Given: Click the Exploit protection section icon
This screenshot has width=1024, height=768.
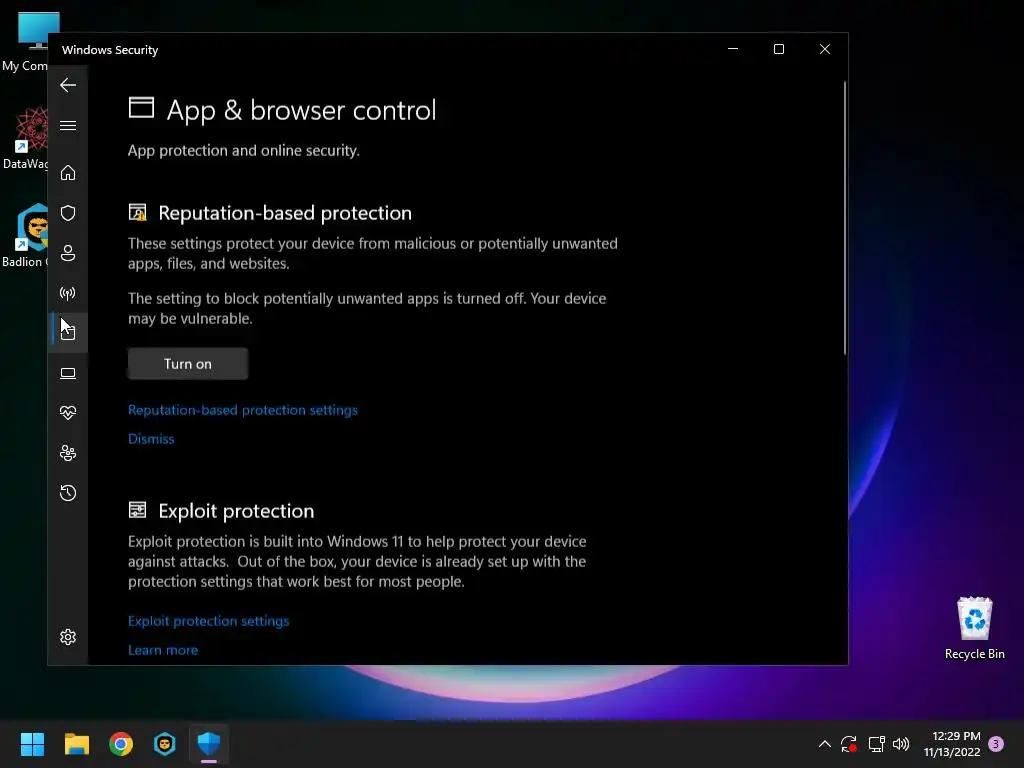Looking at the screenshot, I should pos(137,510).
